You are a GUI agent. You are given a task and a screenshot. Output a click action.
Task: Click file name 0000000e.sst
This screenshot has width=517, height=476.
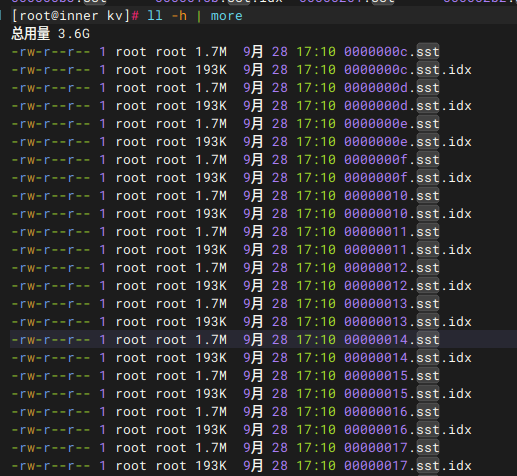pos(392,124)
